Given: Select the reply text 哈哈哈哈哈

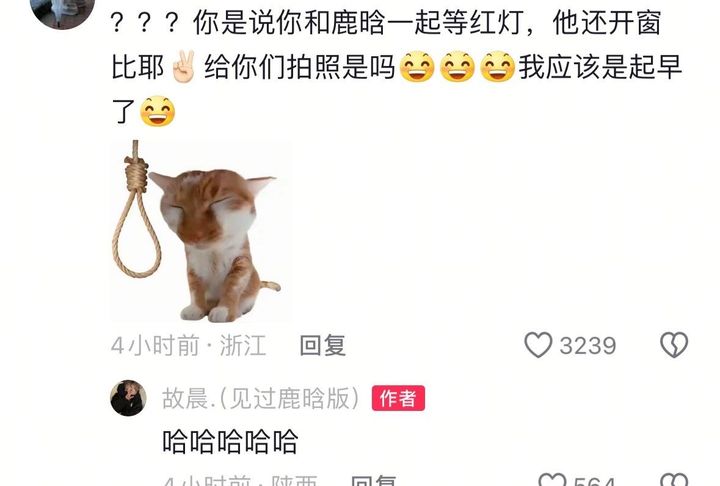Looking at the screenshot, I should 231,441.
